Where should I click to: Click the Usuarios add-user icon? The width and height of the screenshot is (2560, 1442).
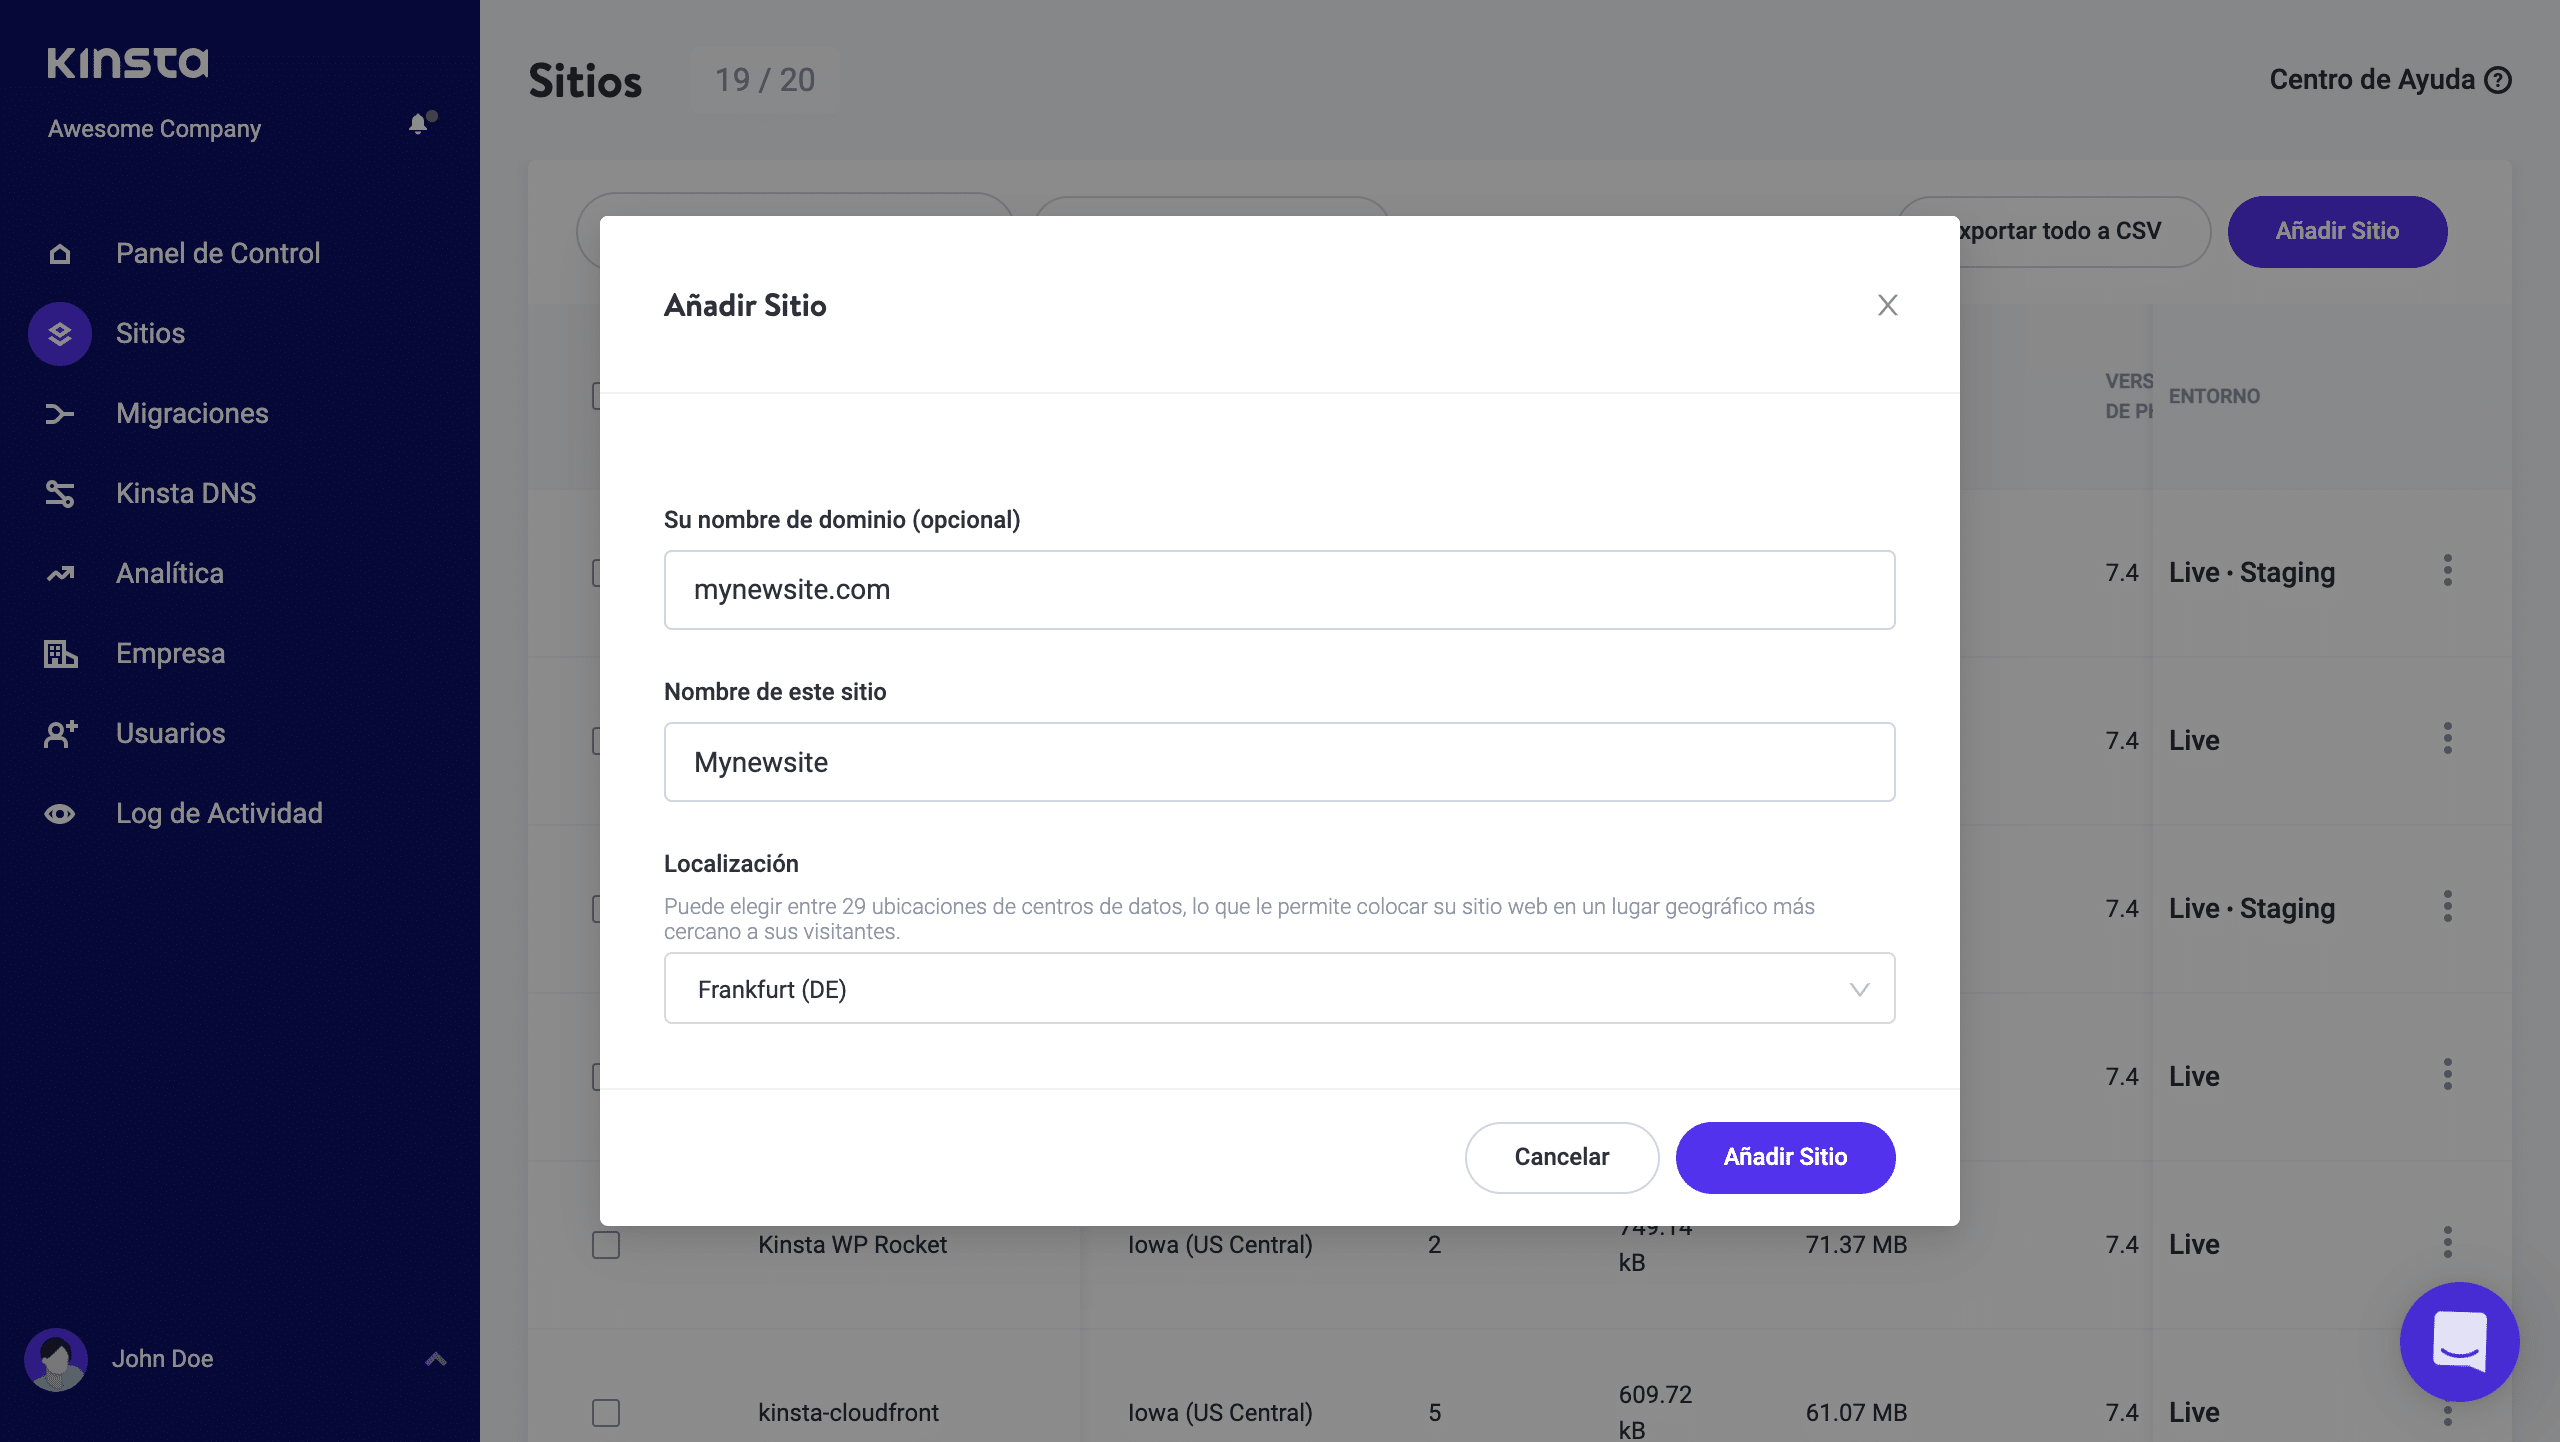[x=60, y=734]
